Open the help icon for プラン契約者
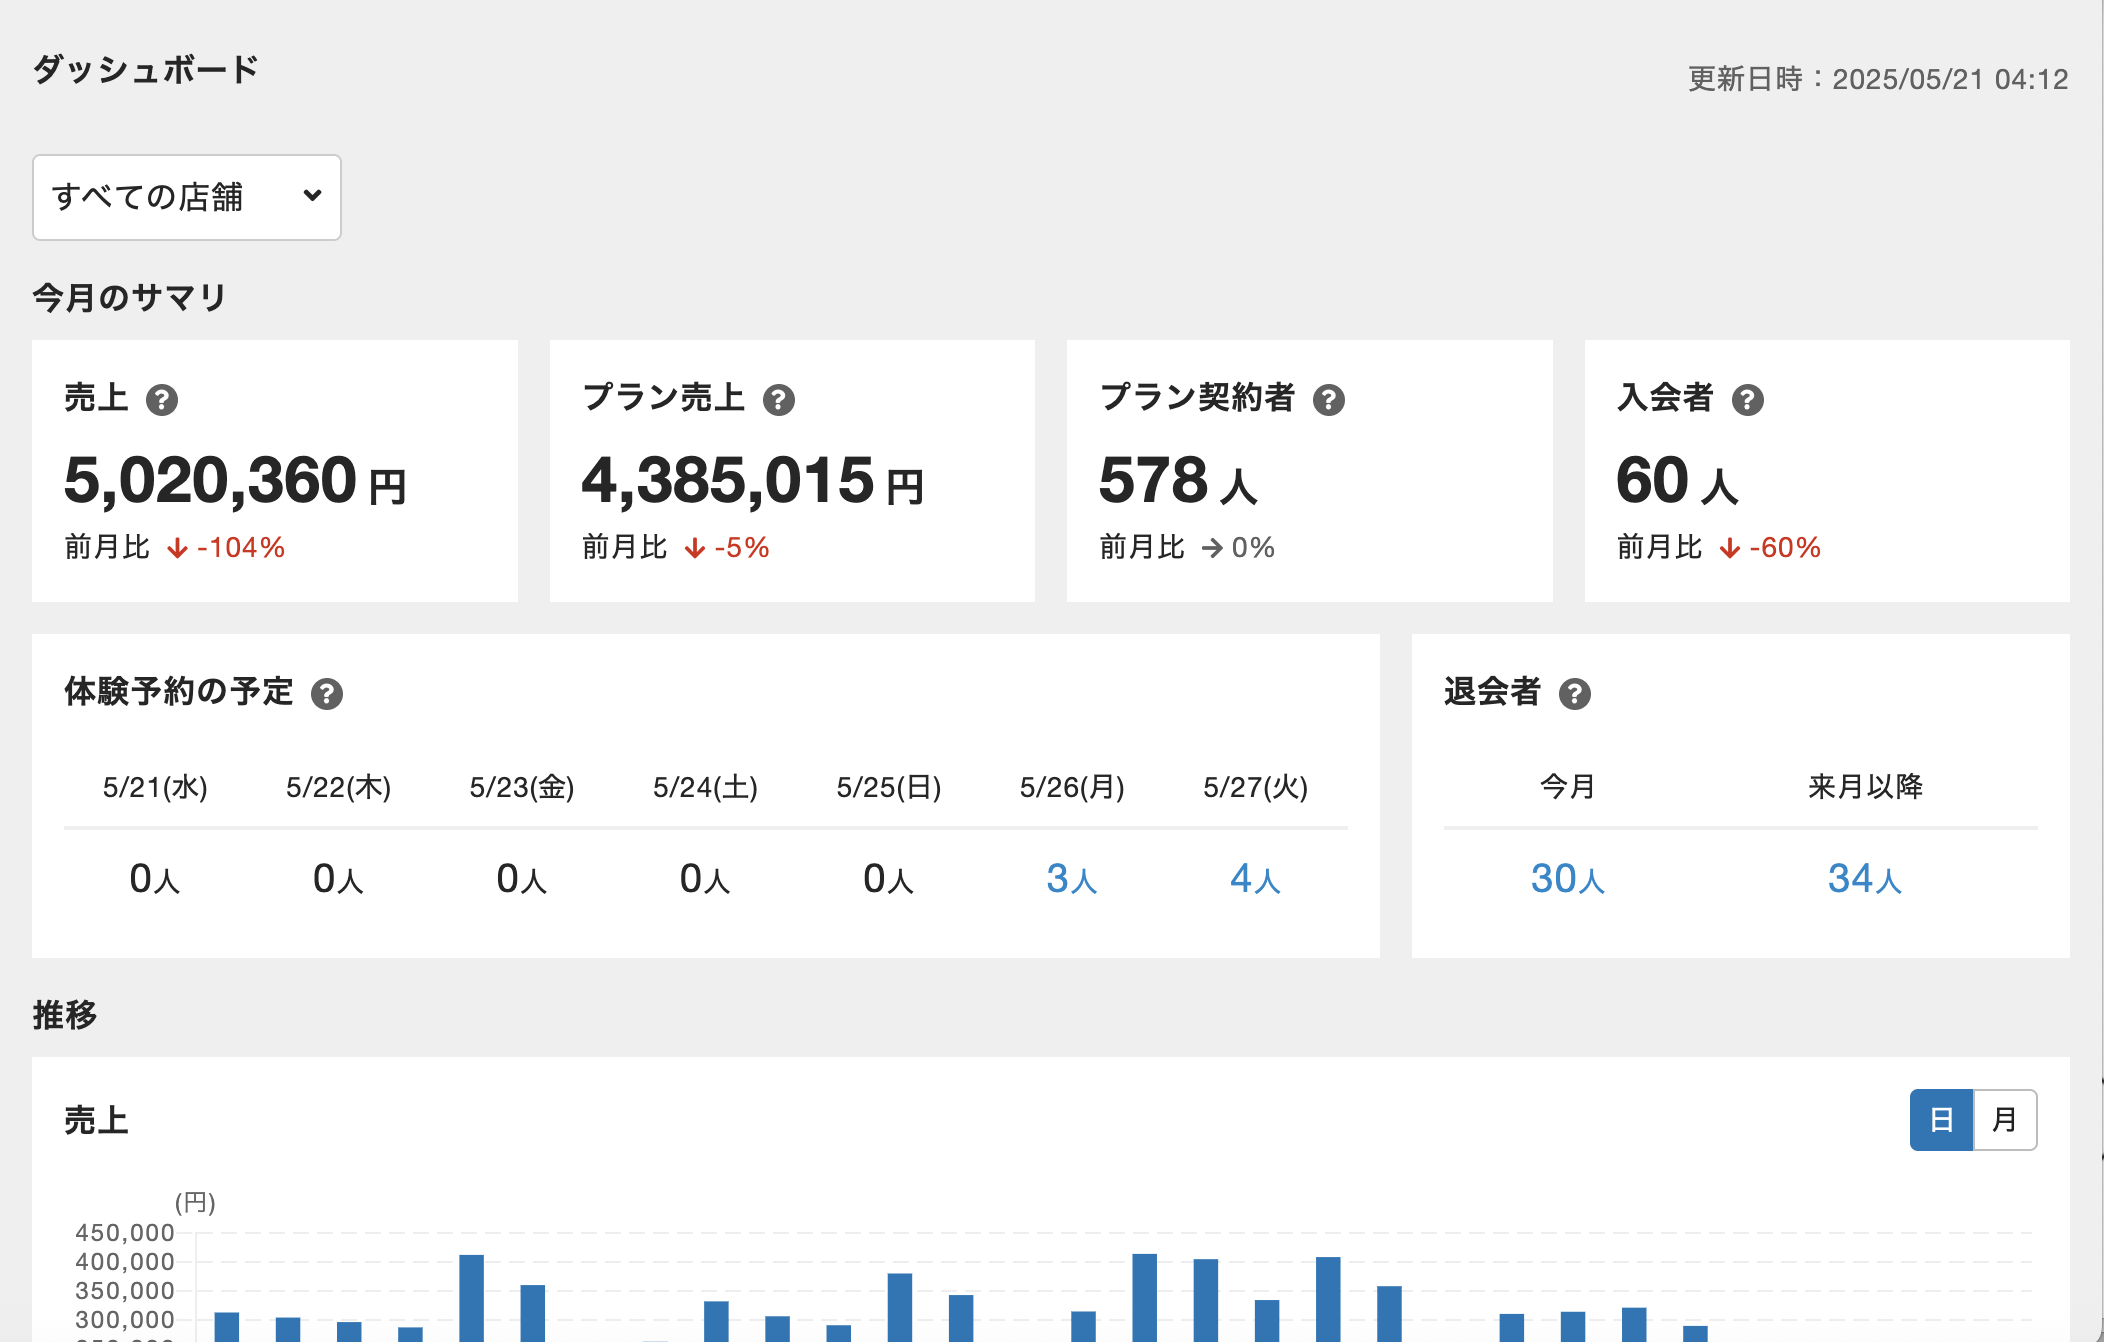2104x1342 pixels. pyautogui.click(x=1329, y=400)
